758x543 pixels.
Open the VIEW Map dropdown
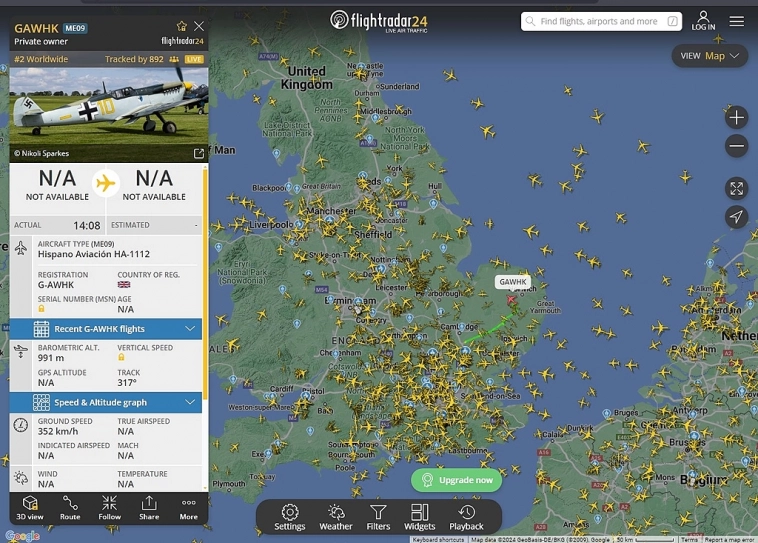tap(710, 56)
